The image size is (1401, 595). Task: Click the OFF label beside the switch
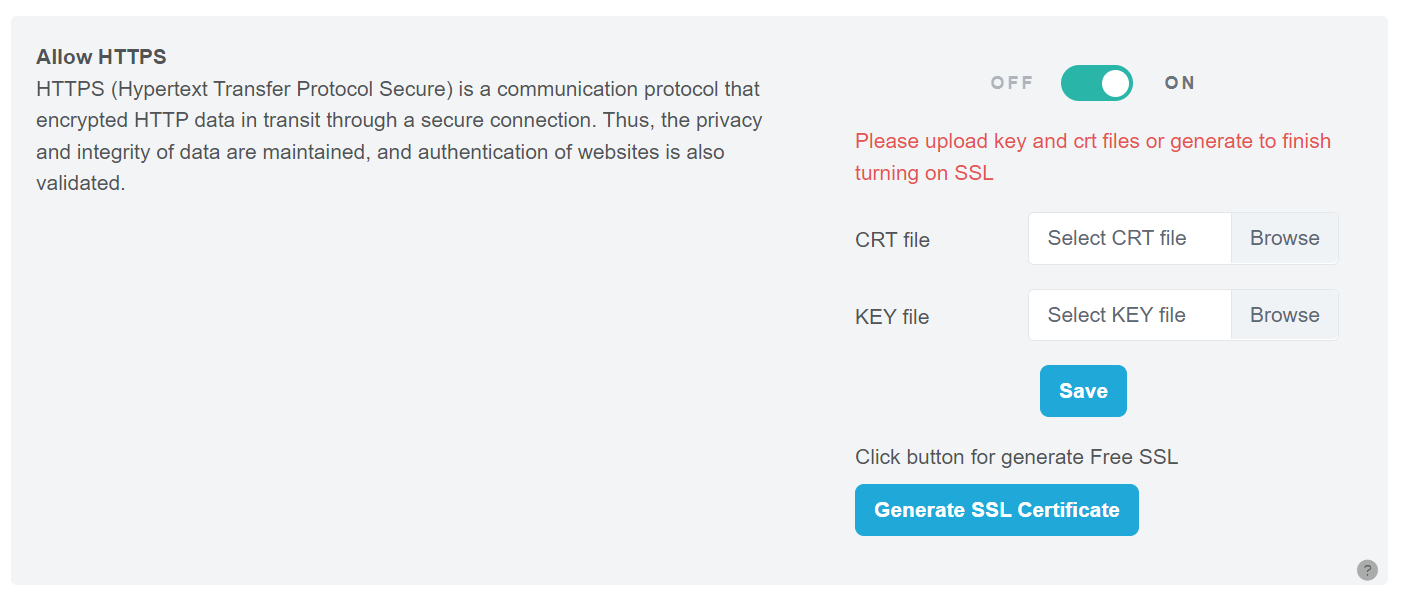click(1011, 83)
